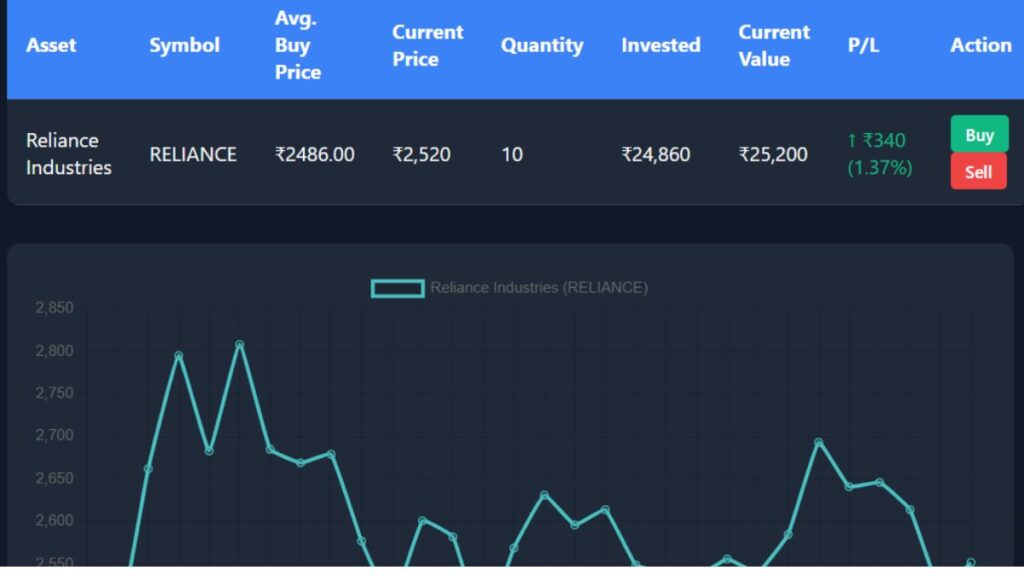The height and width of the screenshot is (576, 1024).
Task: Click the ₹340 (1.37%) profit value
Action: click(x=880, y=154)
